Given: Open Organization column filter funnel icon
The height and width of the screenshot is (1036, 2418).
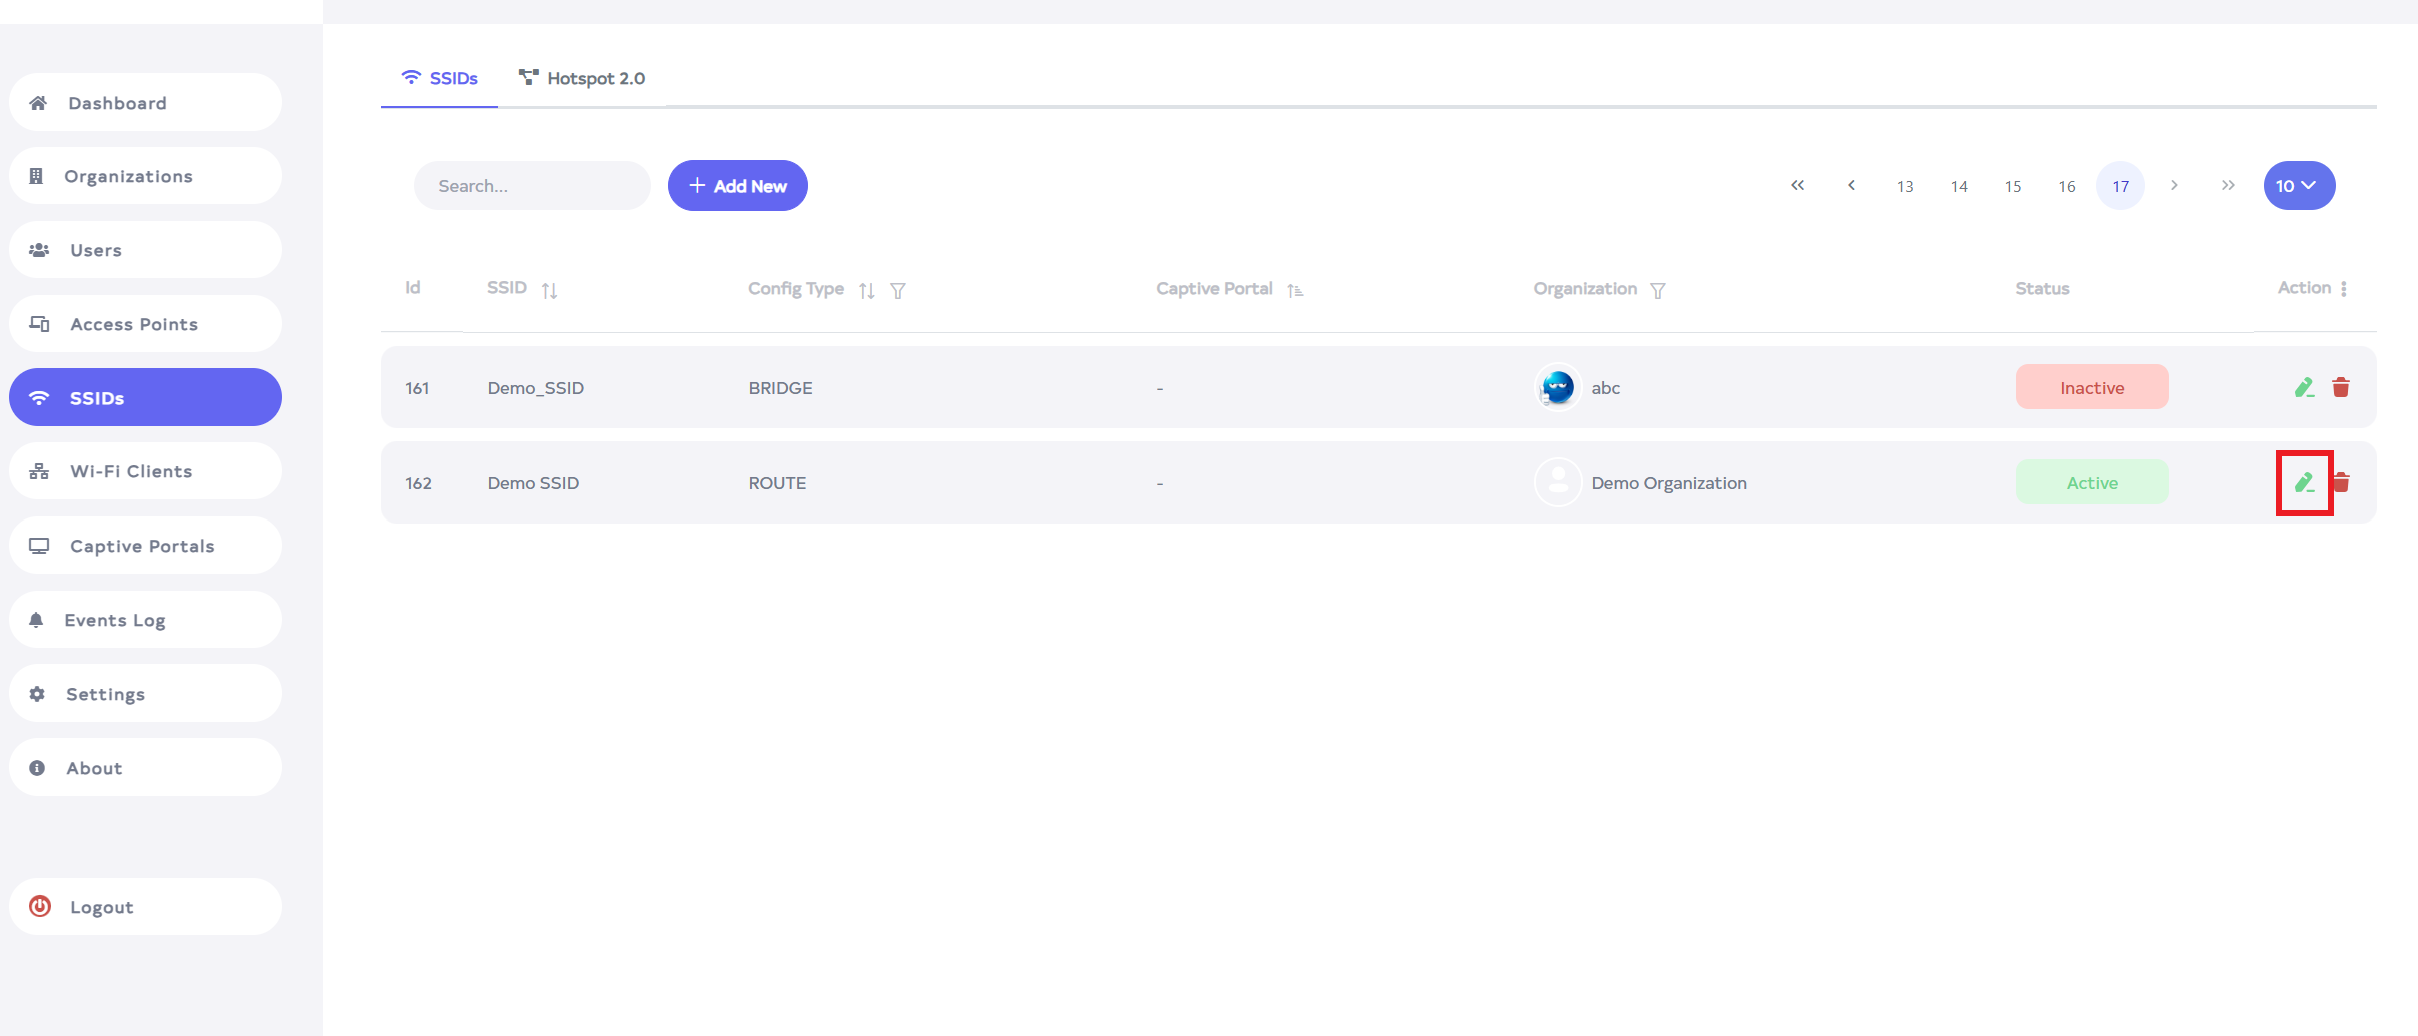Looking at the screenshot, I should [1658, 290].
